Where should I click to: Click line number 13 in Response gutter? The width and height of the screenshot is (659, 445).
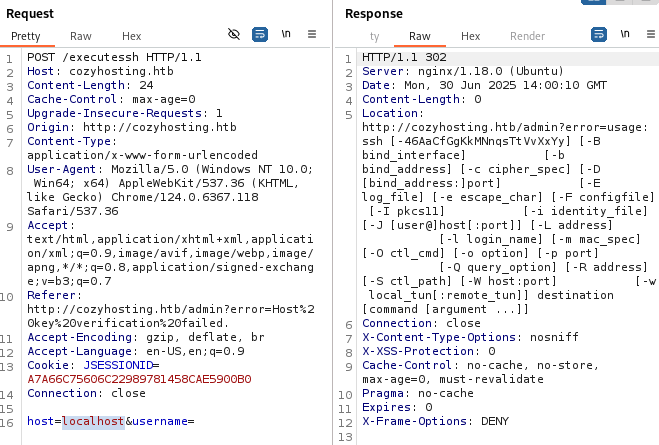345,437
